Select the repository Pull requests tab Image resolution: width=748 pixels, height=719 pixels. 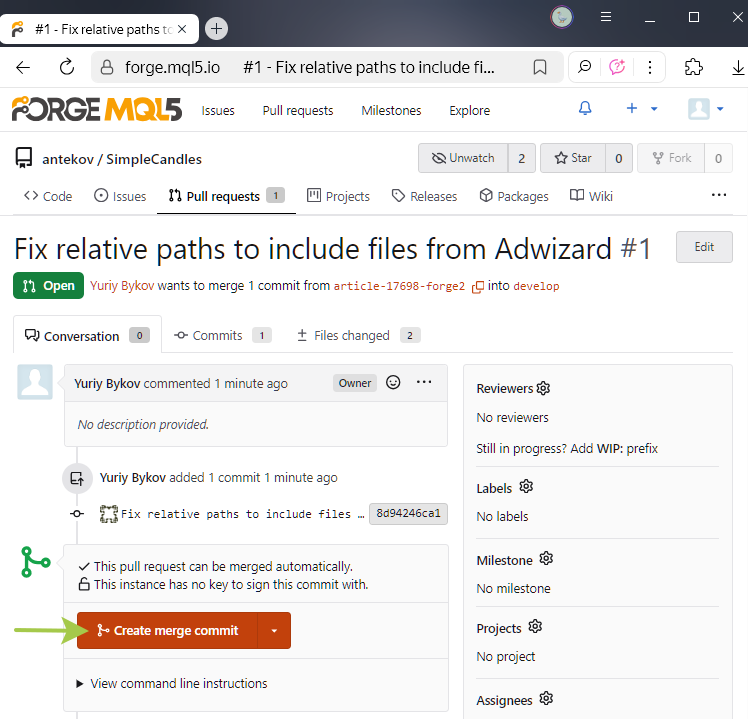(x=226, y=196)
